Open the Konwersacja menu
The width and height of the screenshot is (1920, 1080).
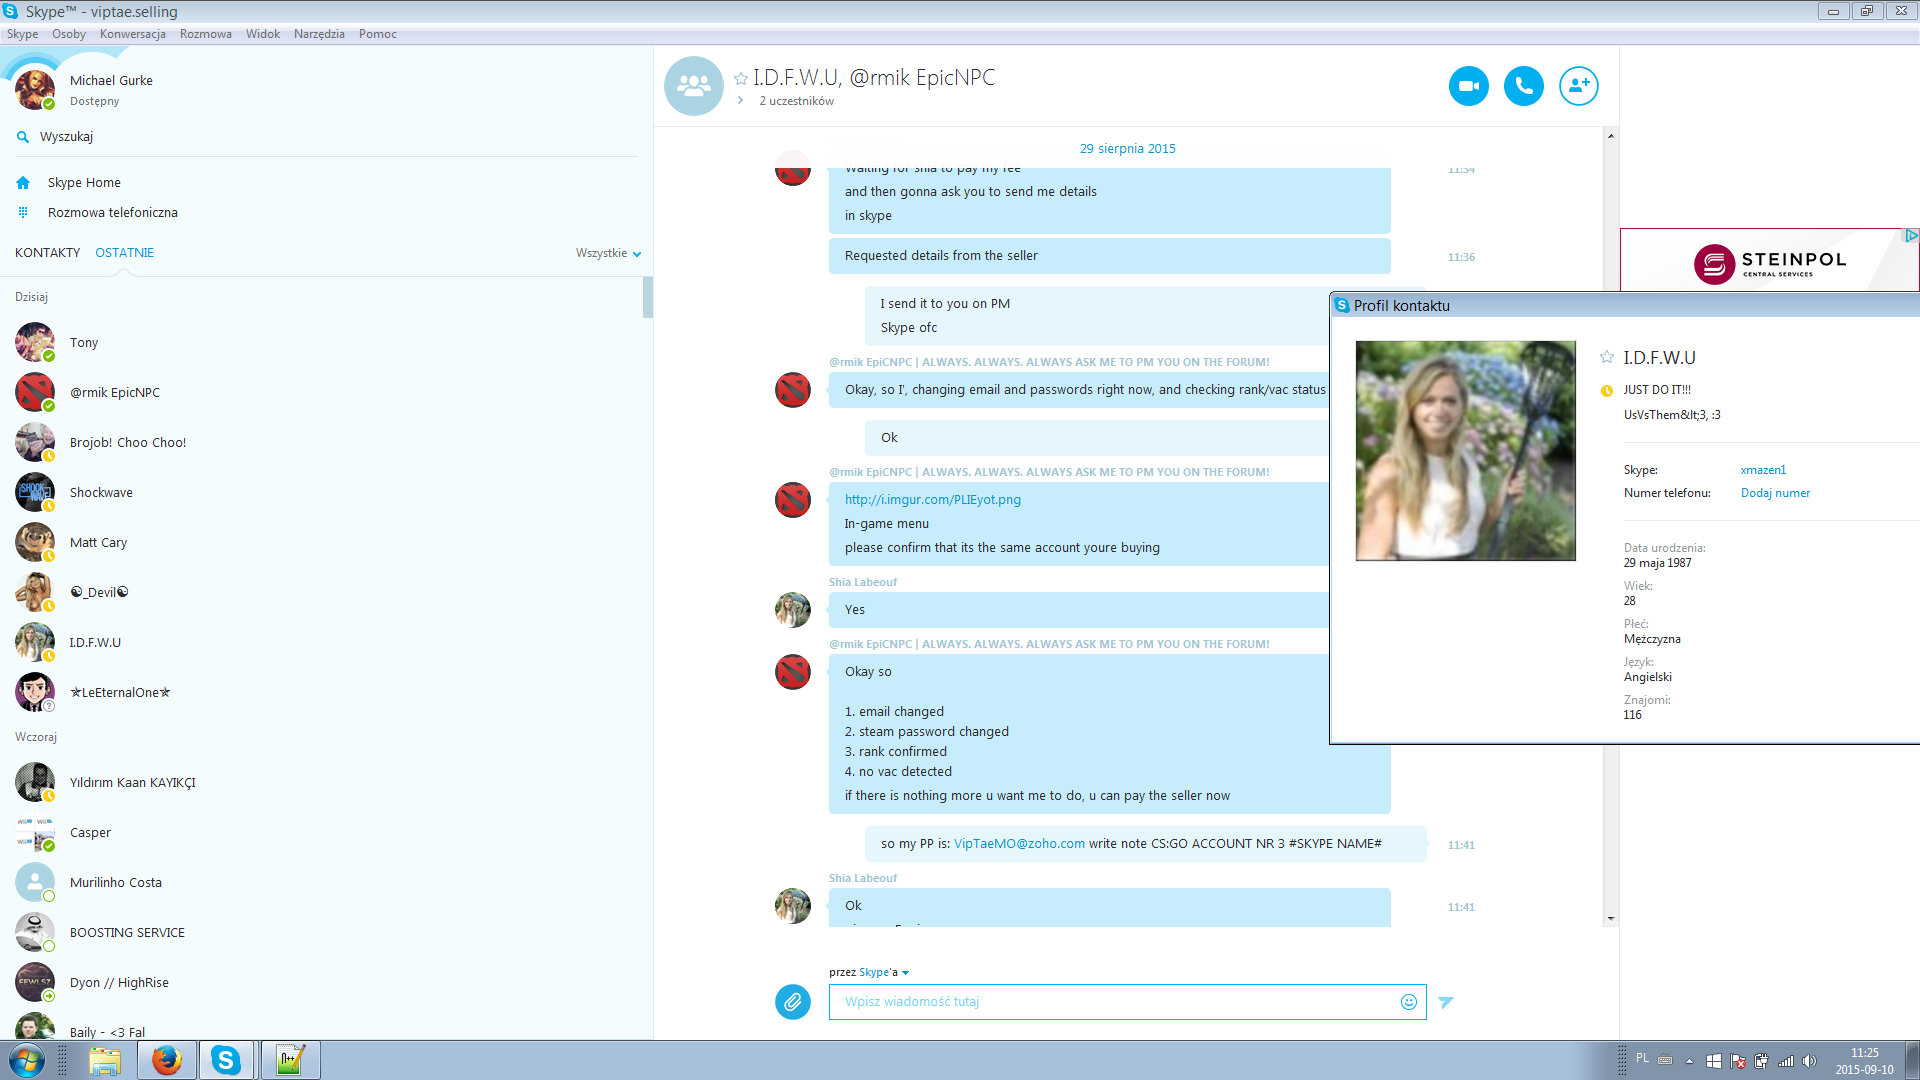tap(133, 34)
